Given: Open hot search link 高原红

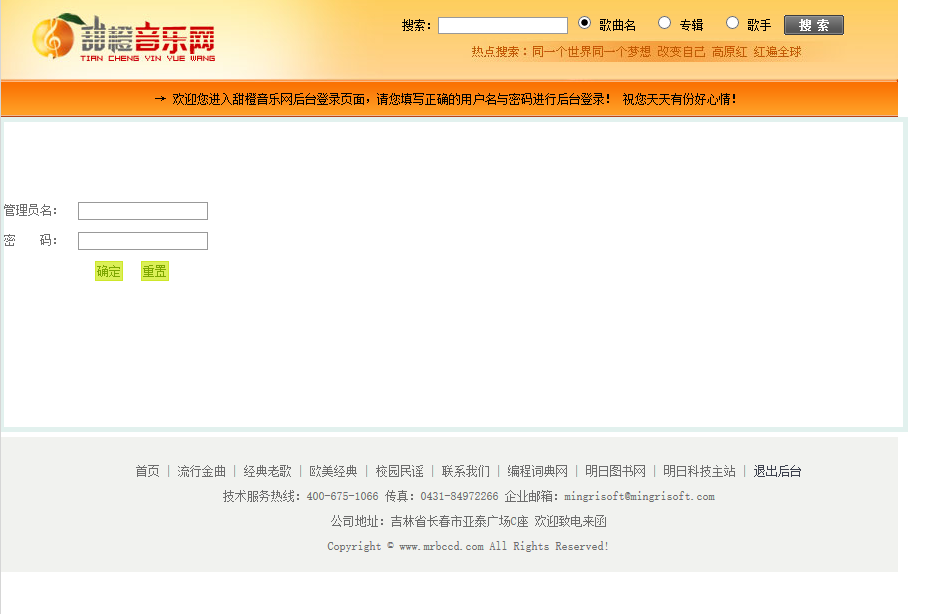Looking at the screenshot, I should pyautogui.click(x=729, y=52).
